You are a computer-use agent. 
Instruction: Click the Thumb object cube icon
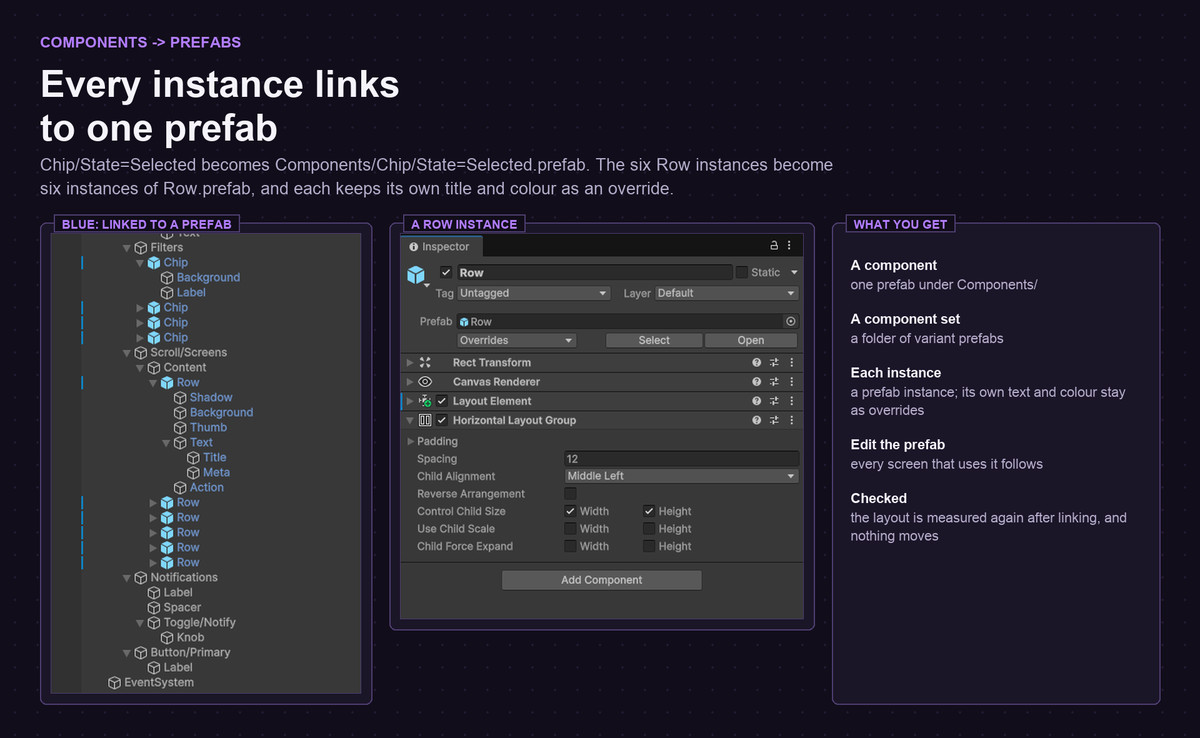pos(181,427)
